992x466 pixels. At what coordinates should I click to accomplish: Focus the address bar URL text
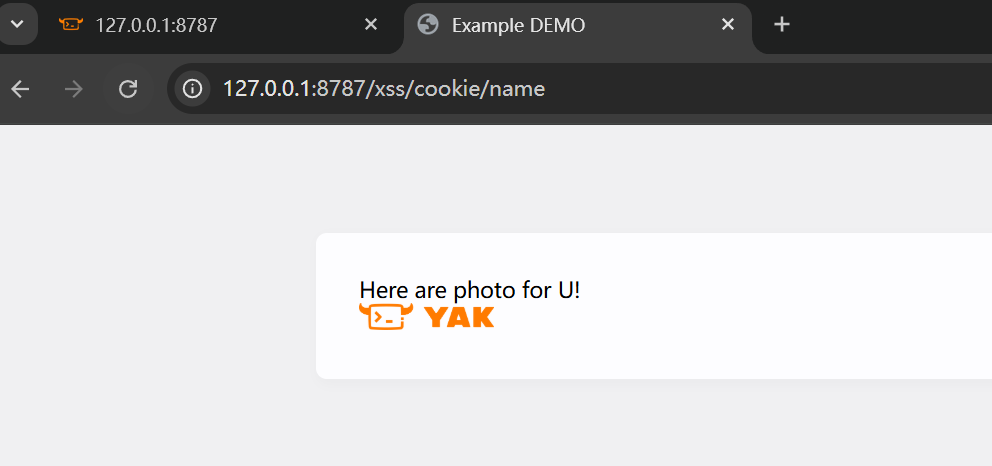[384, 89]
